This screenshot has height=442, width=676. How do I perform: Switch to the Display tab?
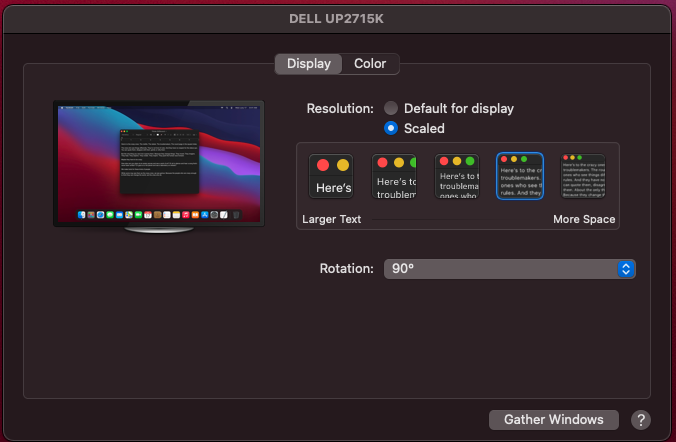(x=309, y=64)
